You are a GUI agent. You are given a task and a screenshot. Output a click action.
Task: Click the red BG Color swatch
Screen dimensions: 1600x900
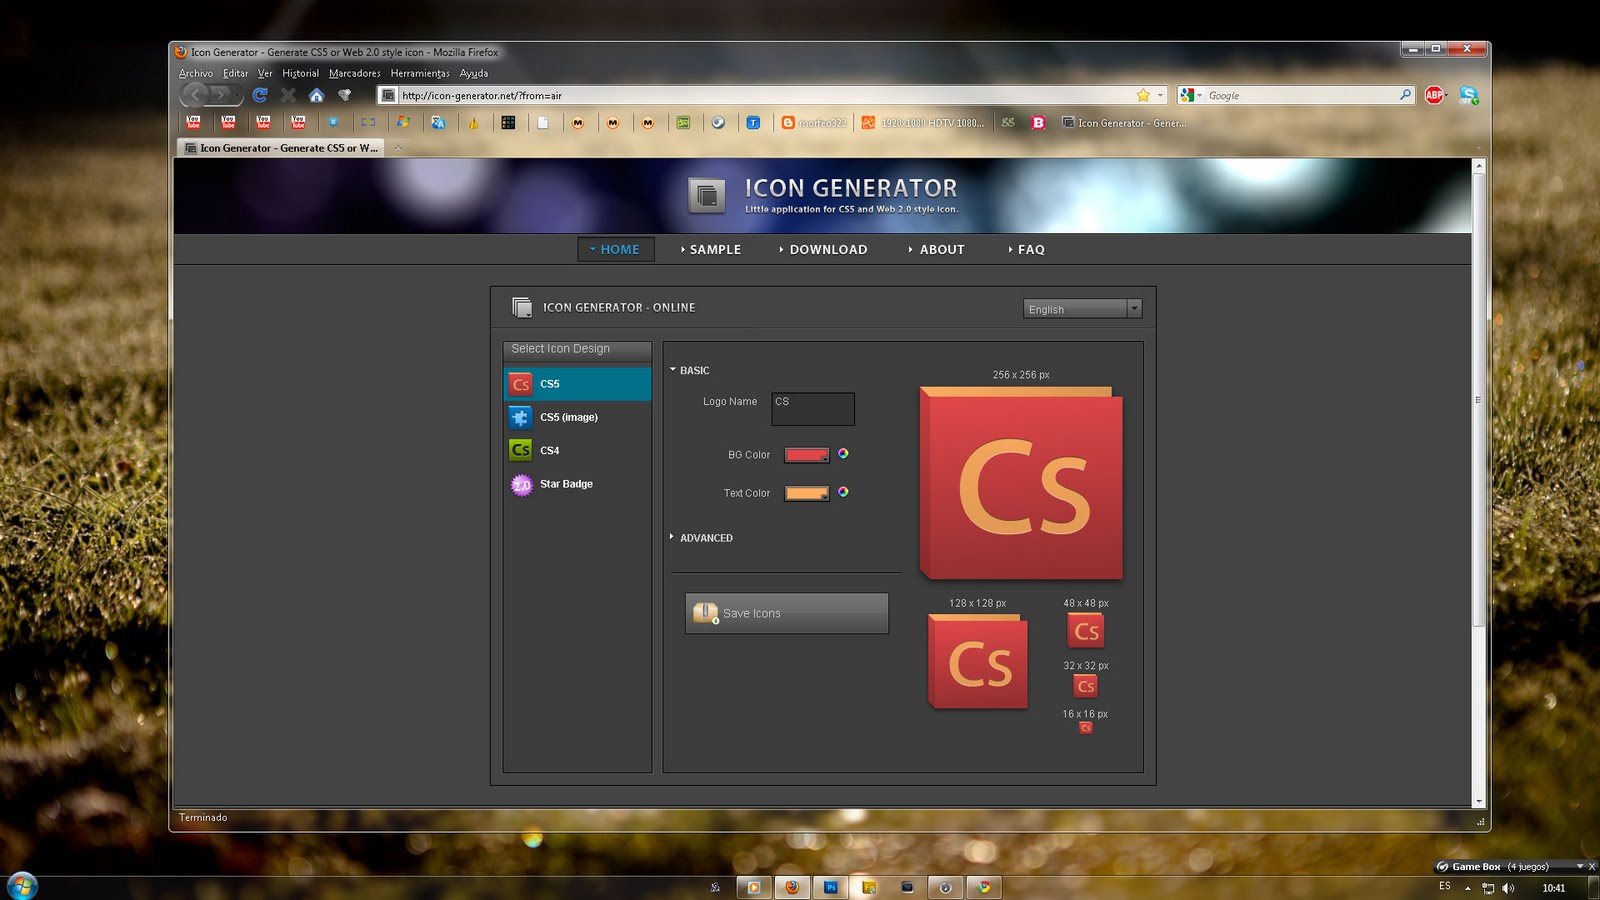[807, 455]
